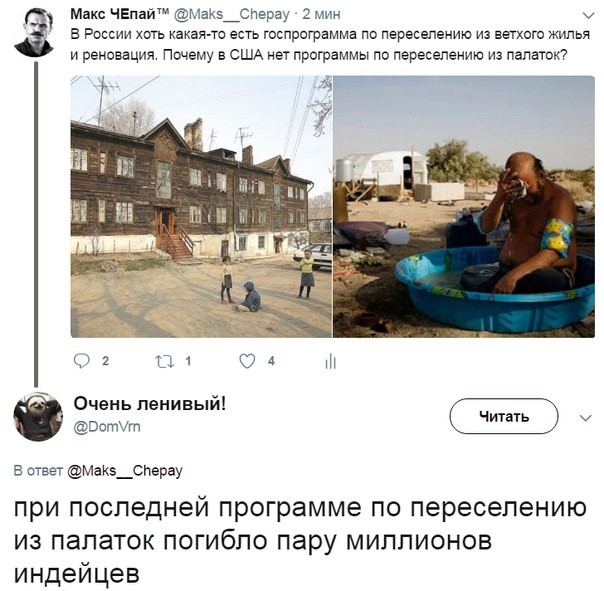This screenshot has width=604, height=591.
Task: Open the Очень ленивый! display name
Action: [150, 404]
